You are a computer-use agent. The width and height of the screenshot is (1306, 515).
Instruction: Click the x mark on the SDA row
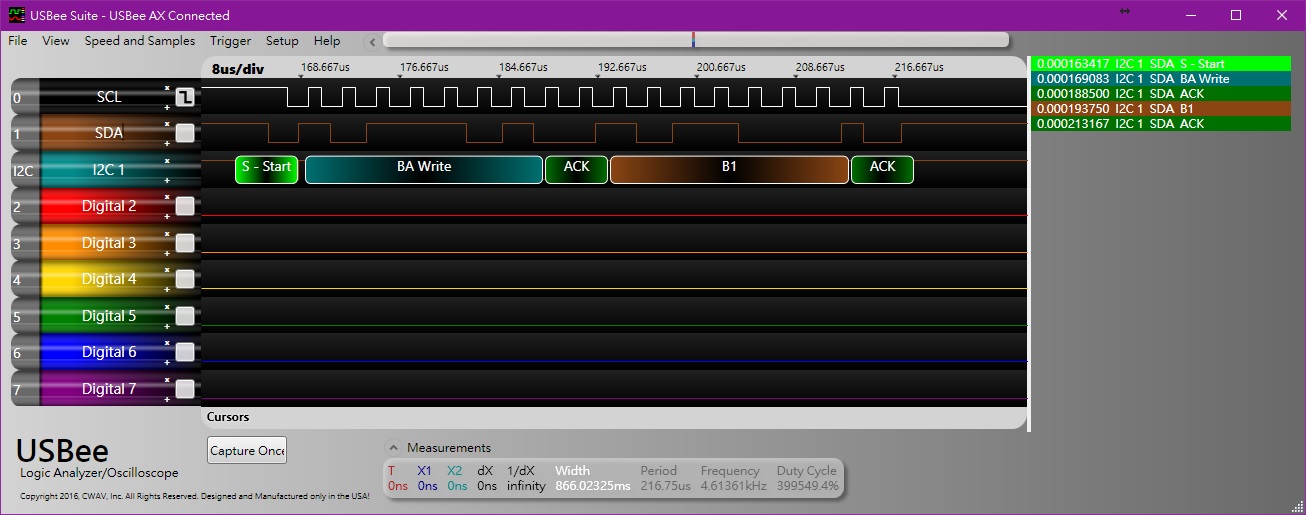tap(167, 124)
